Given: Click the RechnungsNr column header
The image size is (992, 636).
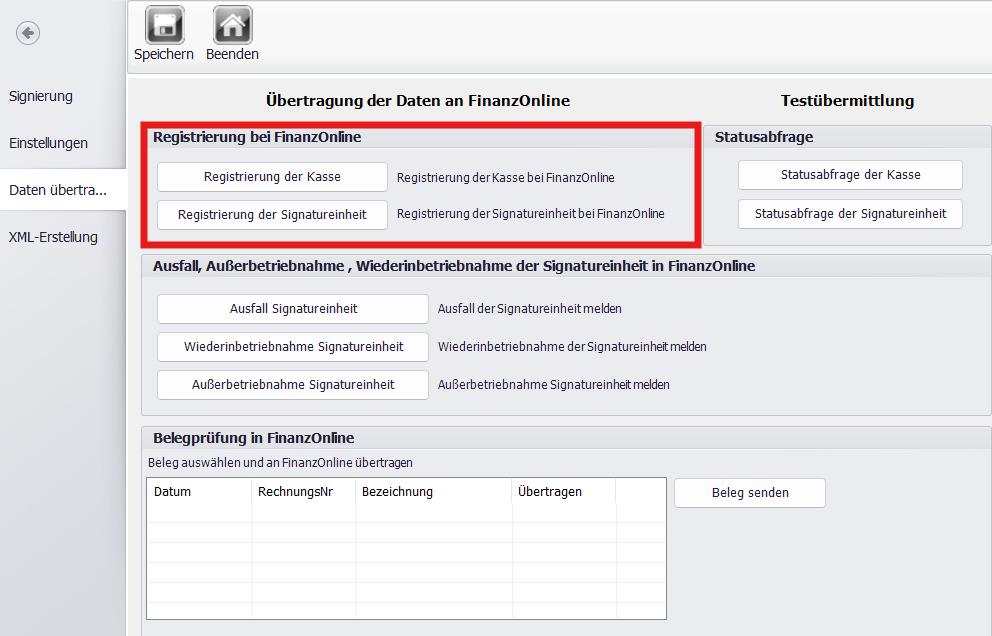Looking at the screenshot, I should coord(304,492).
